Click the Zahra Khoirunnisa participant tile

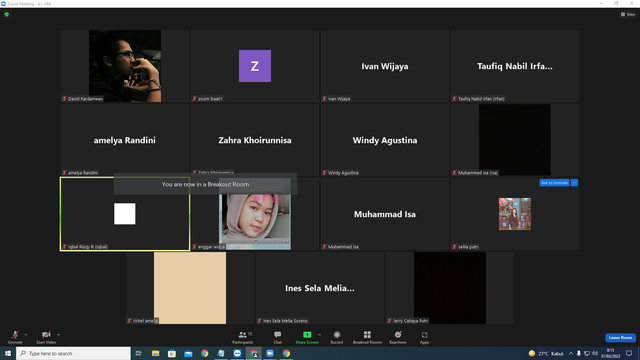[x=255, y=140]
